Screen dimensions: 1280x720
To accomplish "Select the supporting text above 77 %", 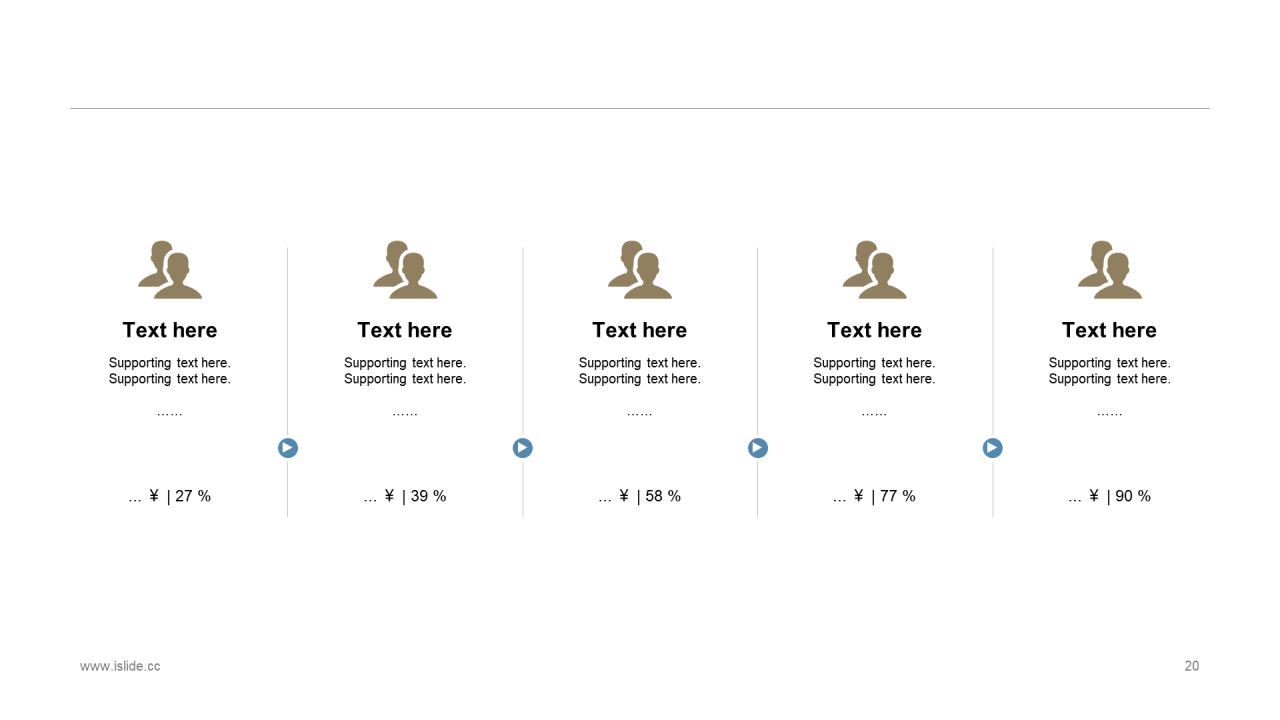I will click(x=874, y=371).
